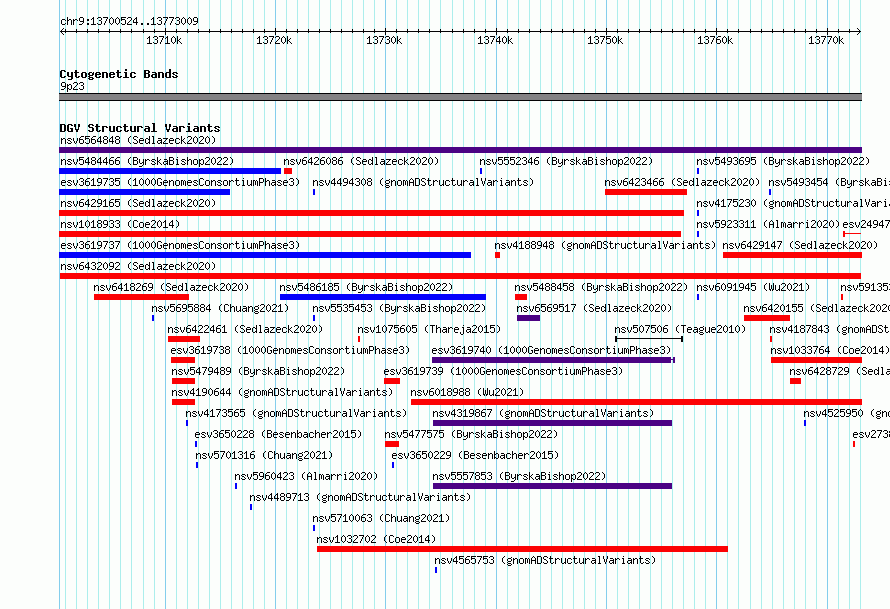Open the nsv5488458 (ByrskaBishop2022) label
The image size is (890, 609).
click(601, 287)
